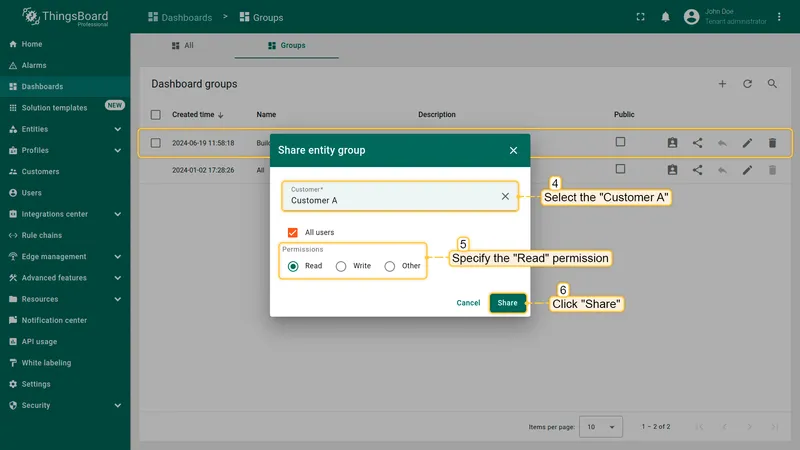
Task: Expand Advanced features chevron
Action: pyautogui.click(x=118, y=278)
